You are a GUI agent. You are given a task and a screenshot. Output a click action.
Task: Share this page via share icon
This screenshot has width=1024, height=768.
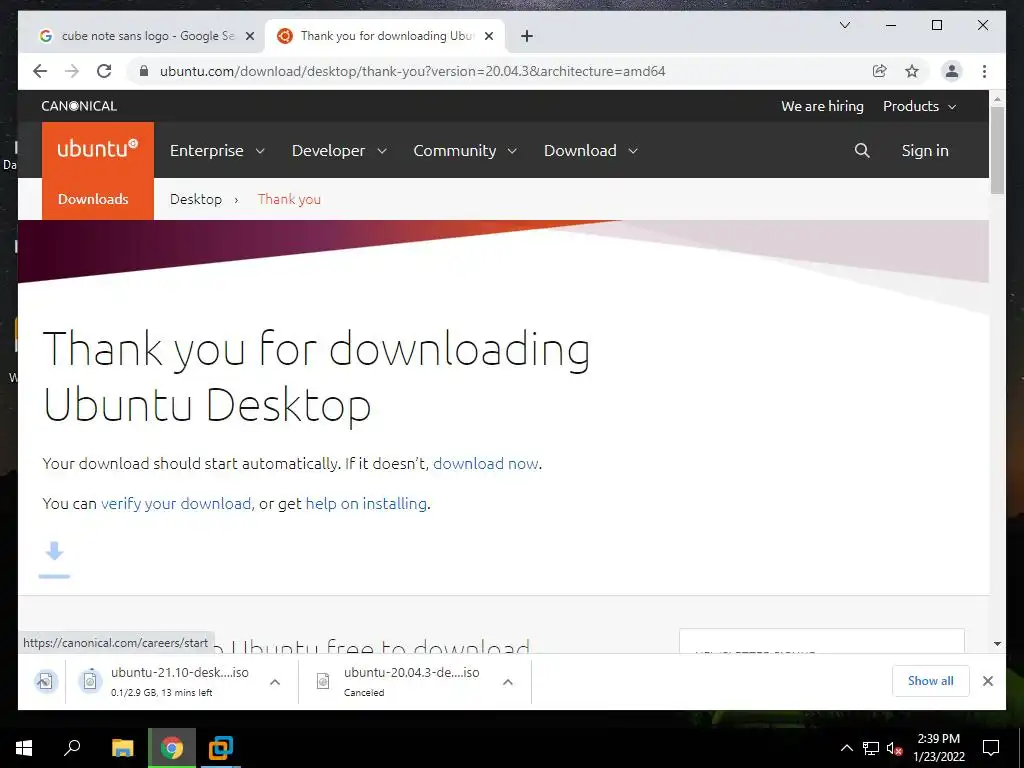coord(880,71)
